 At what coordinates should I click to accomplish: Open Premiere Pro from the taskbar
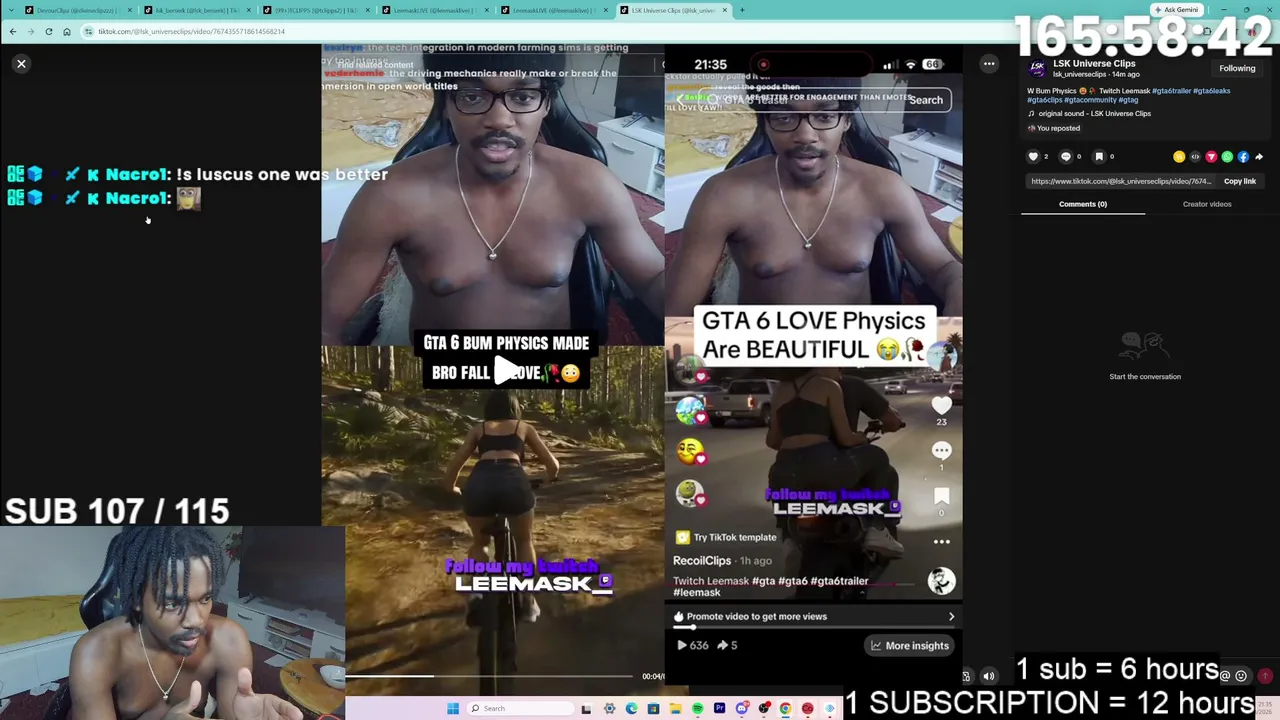point(719,709)
